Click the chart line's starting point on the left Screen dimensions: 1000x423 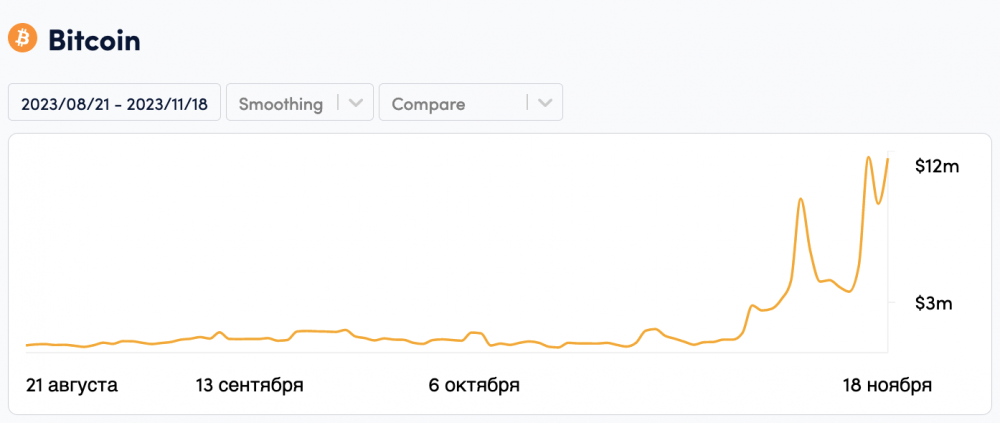point(27,345)
